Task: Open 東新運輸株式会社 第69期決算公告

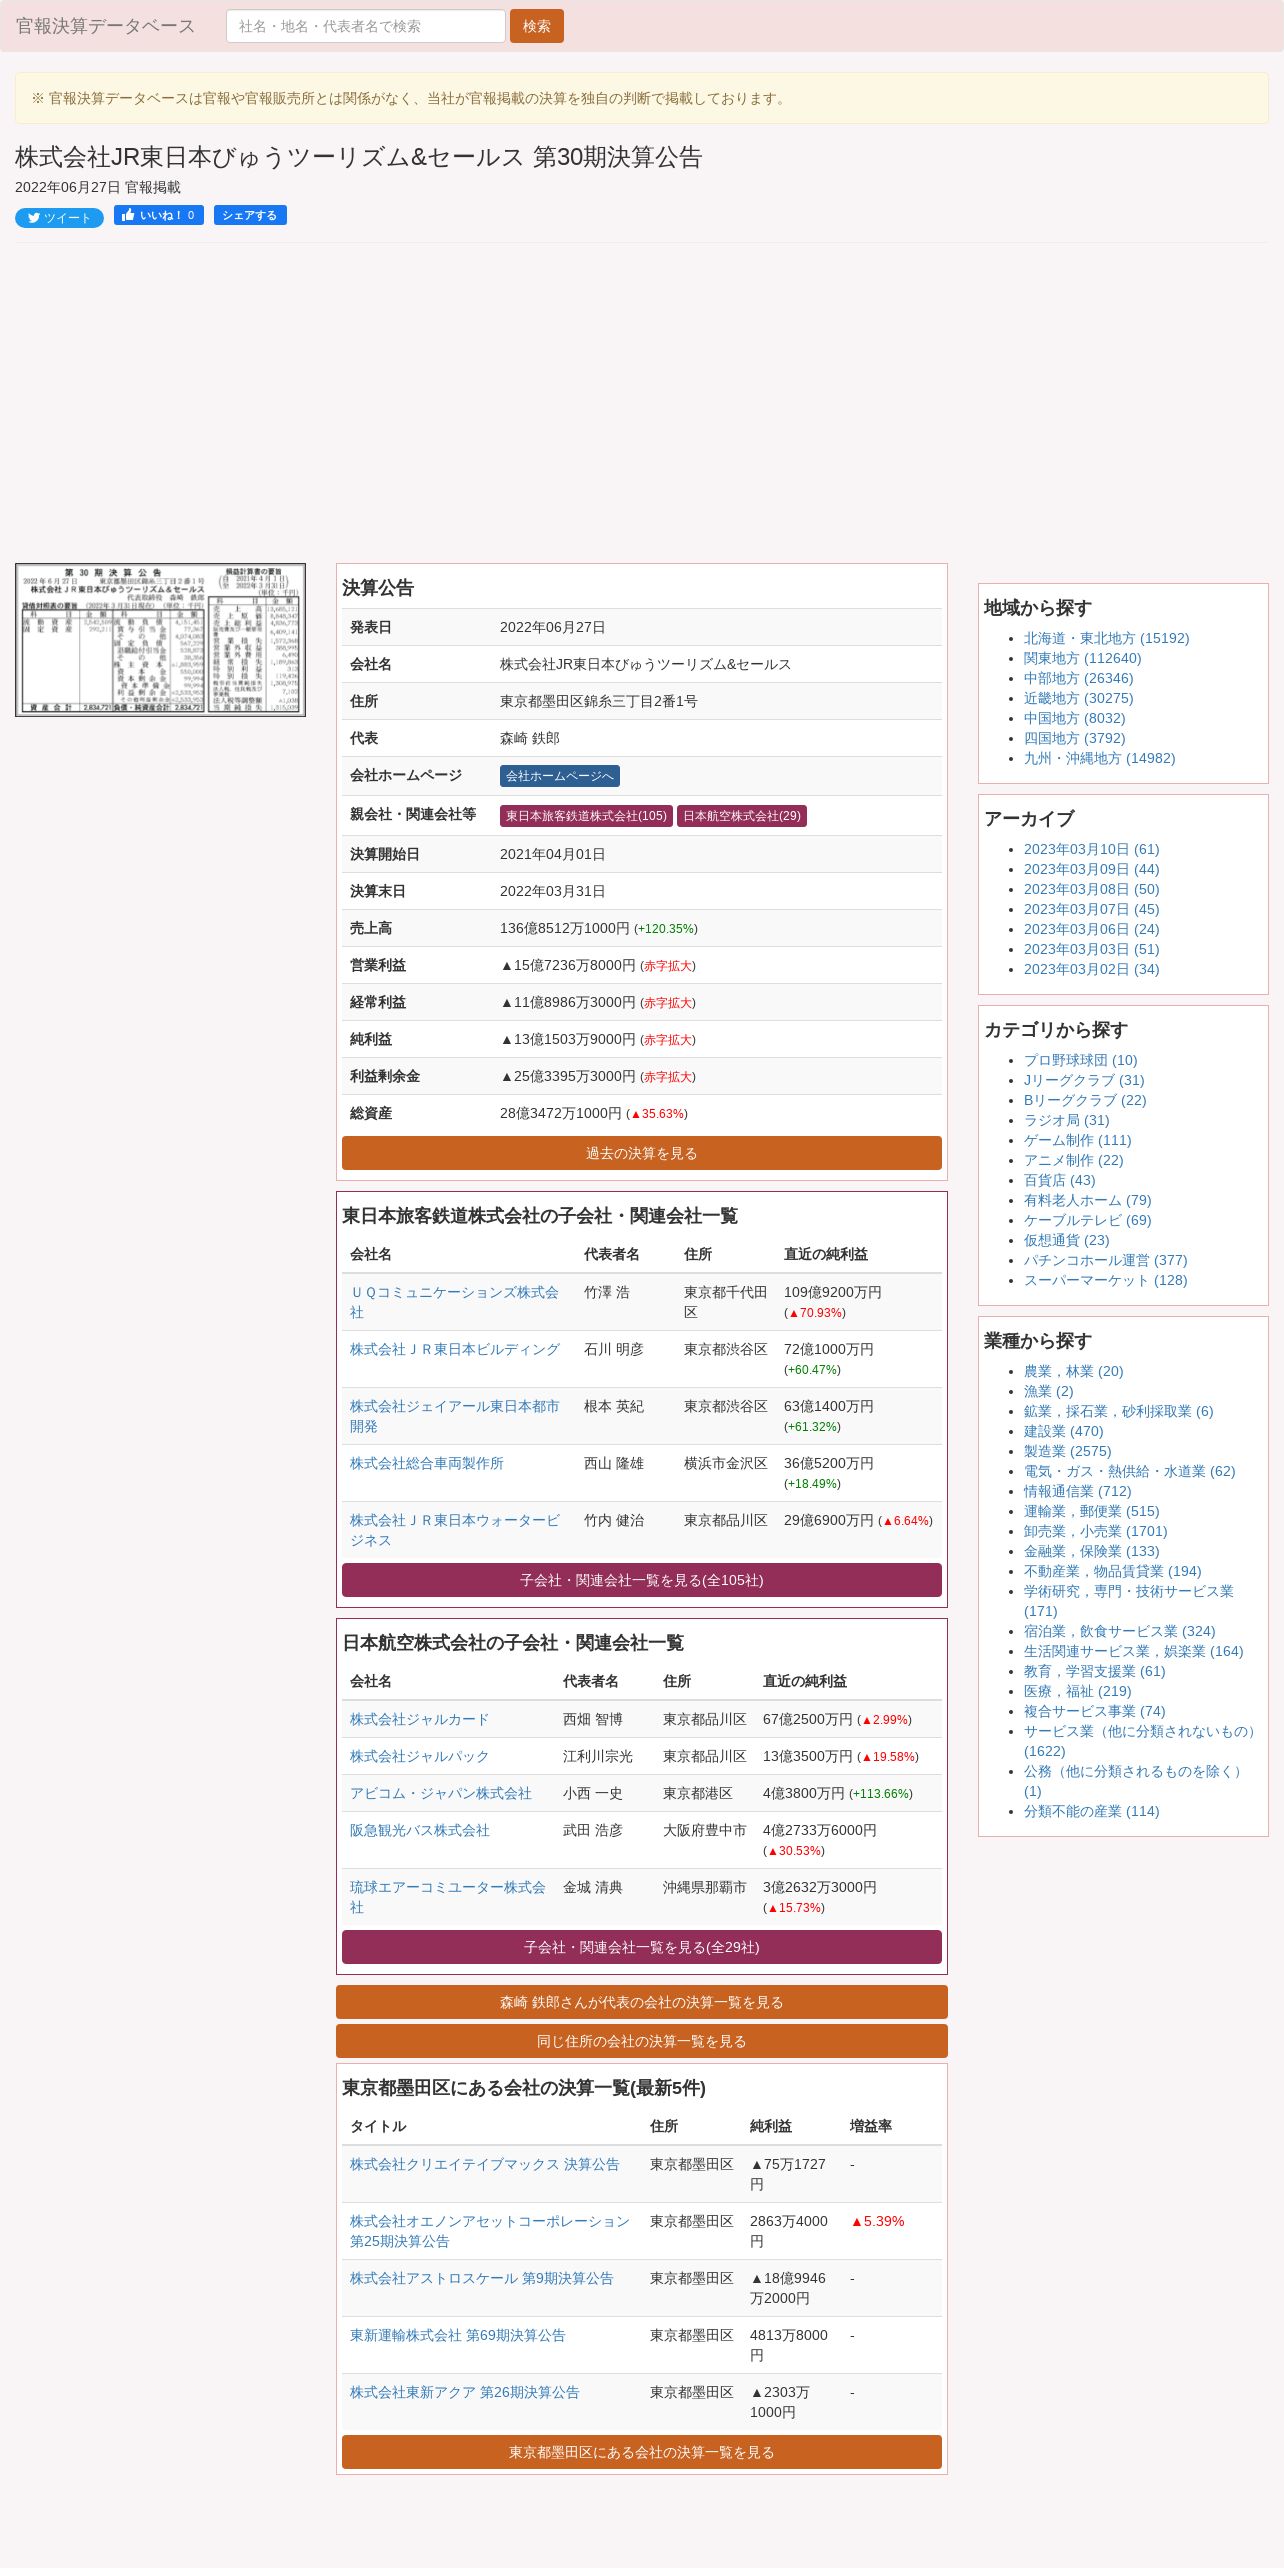Action: point(458,2335)
